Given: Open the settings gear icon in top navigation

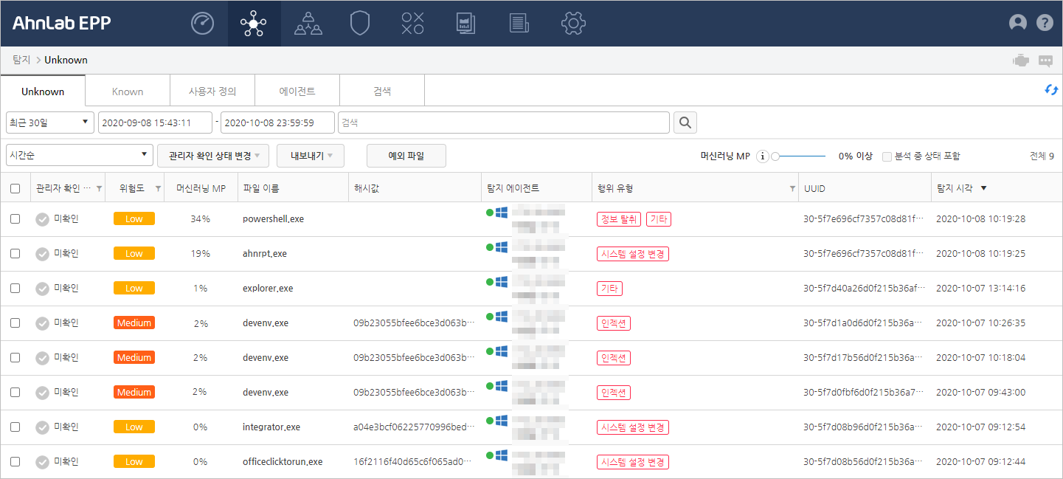Looking at the screenshot, I should 572,23.
